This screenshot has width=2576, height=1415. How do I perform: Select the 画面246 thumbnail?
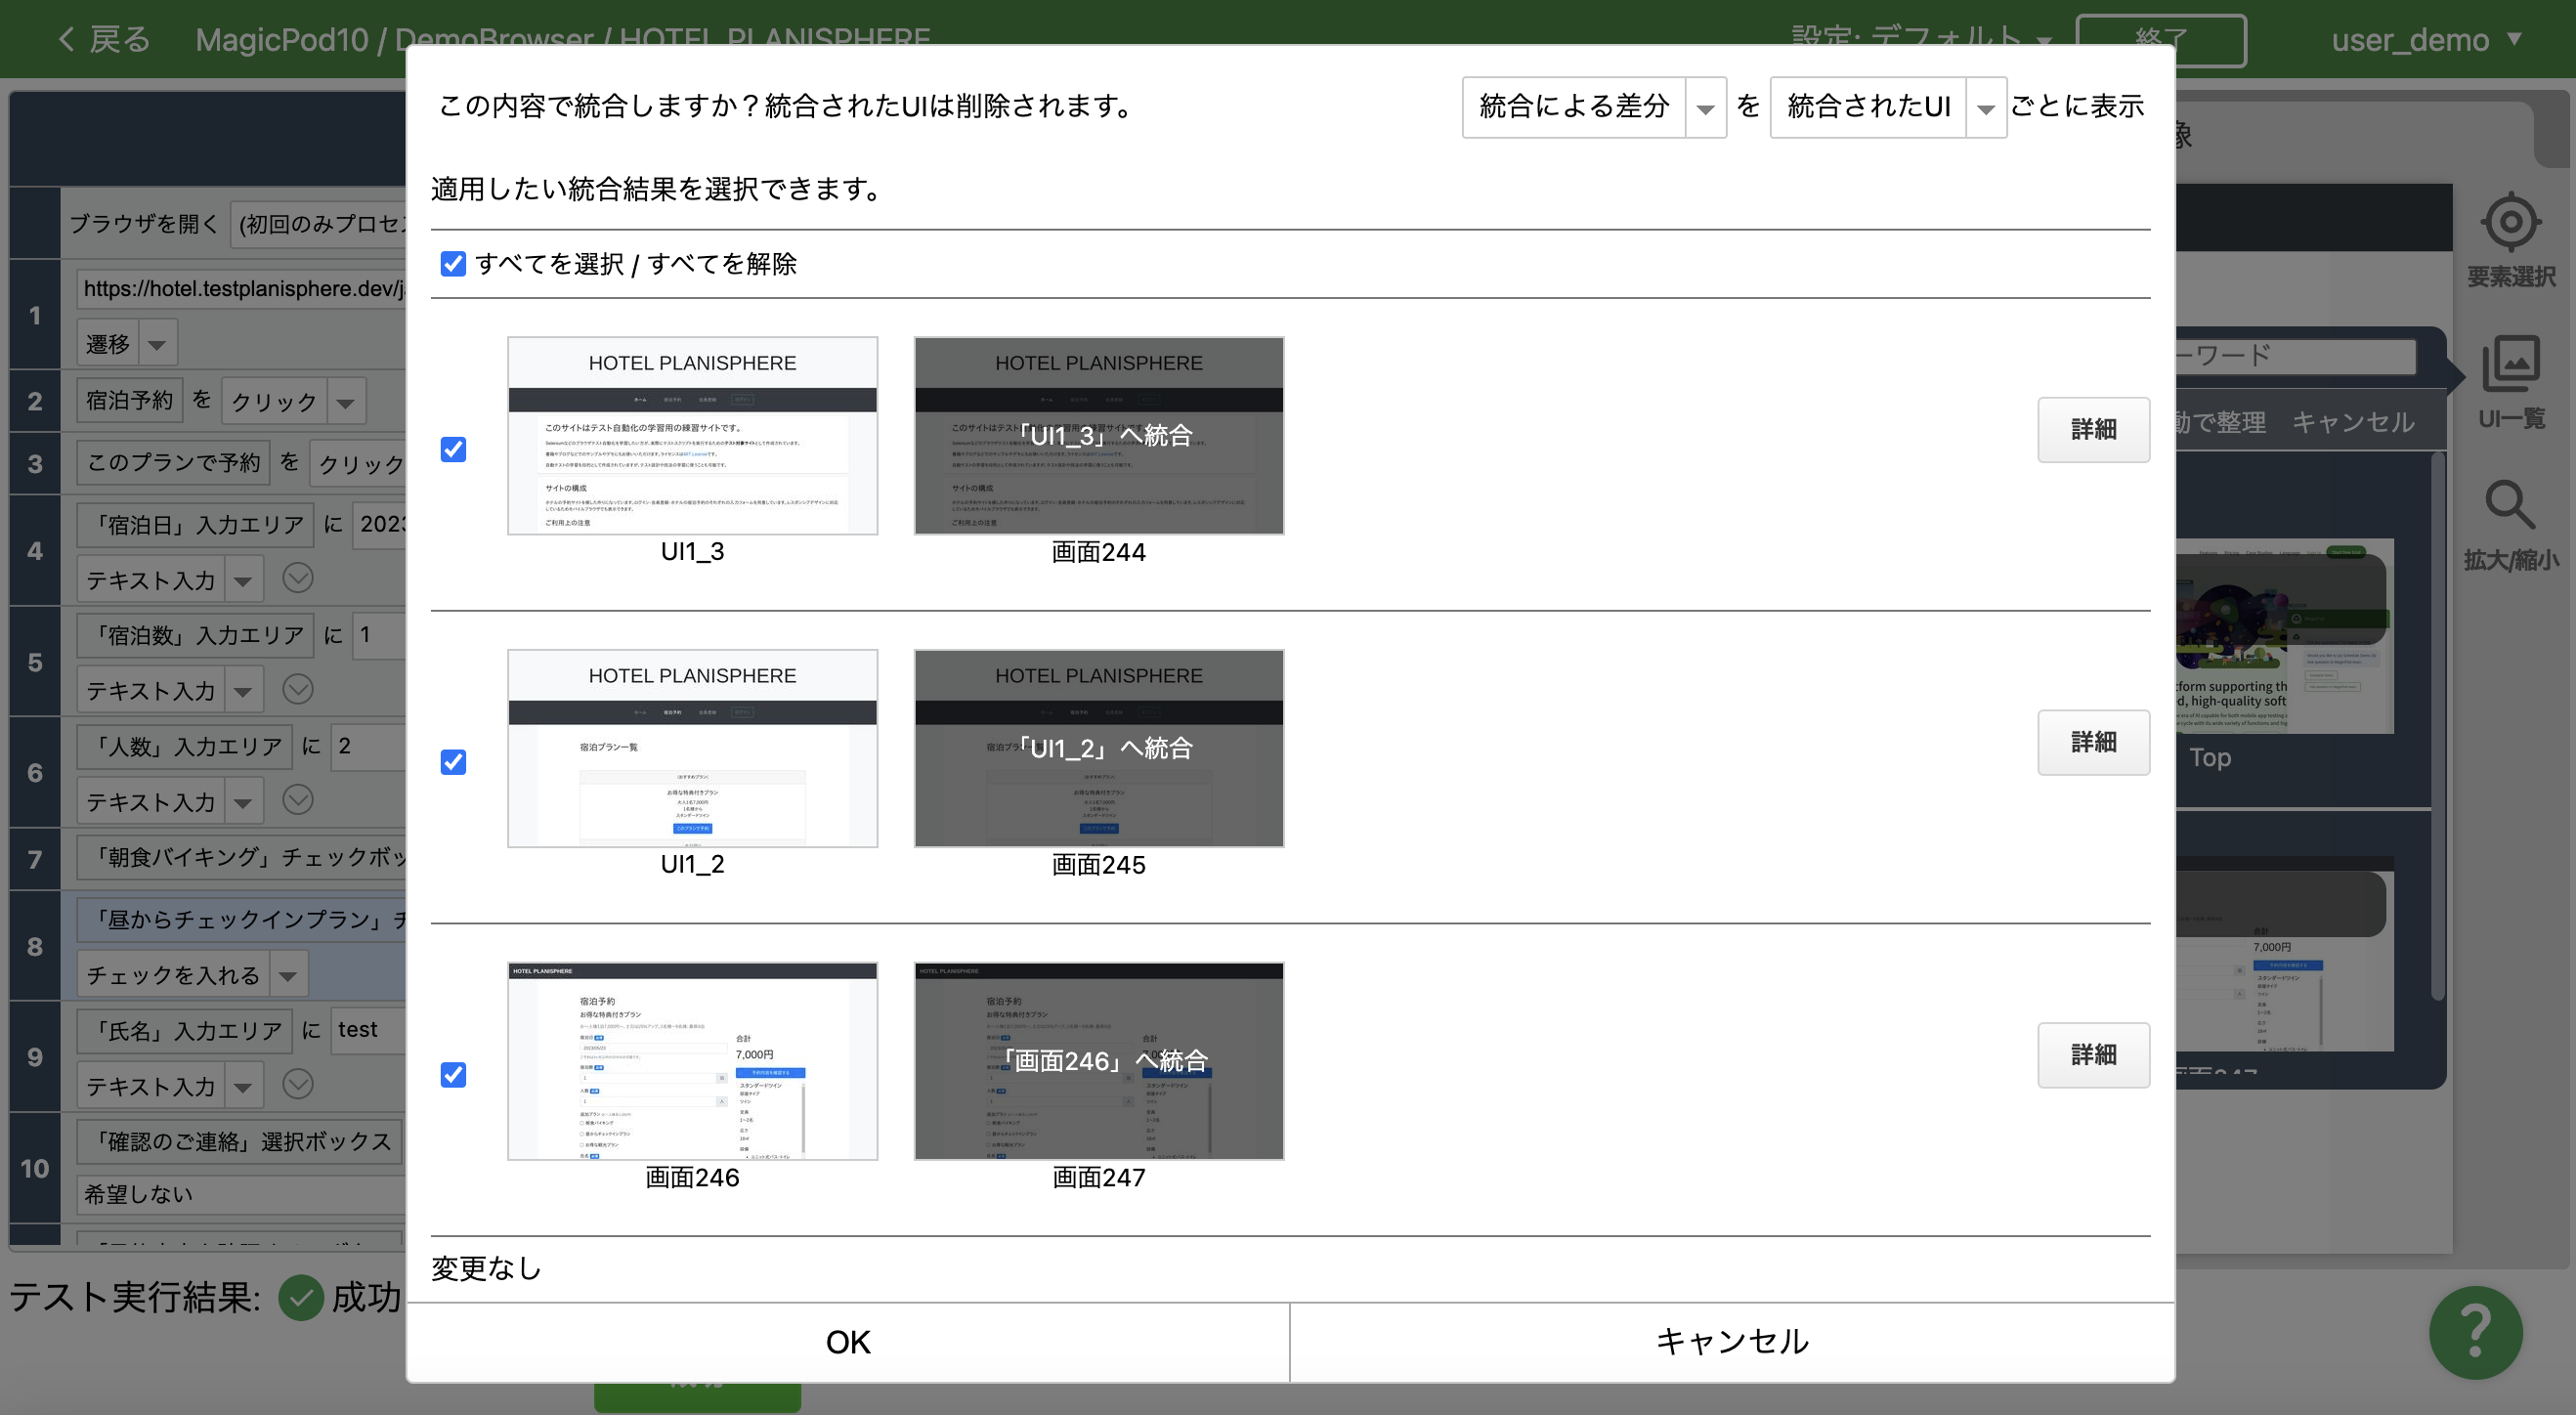(692, 1061)
